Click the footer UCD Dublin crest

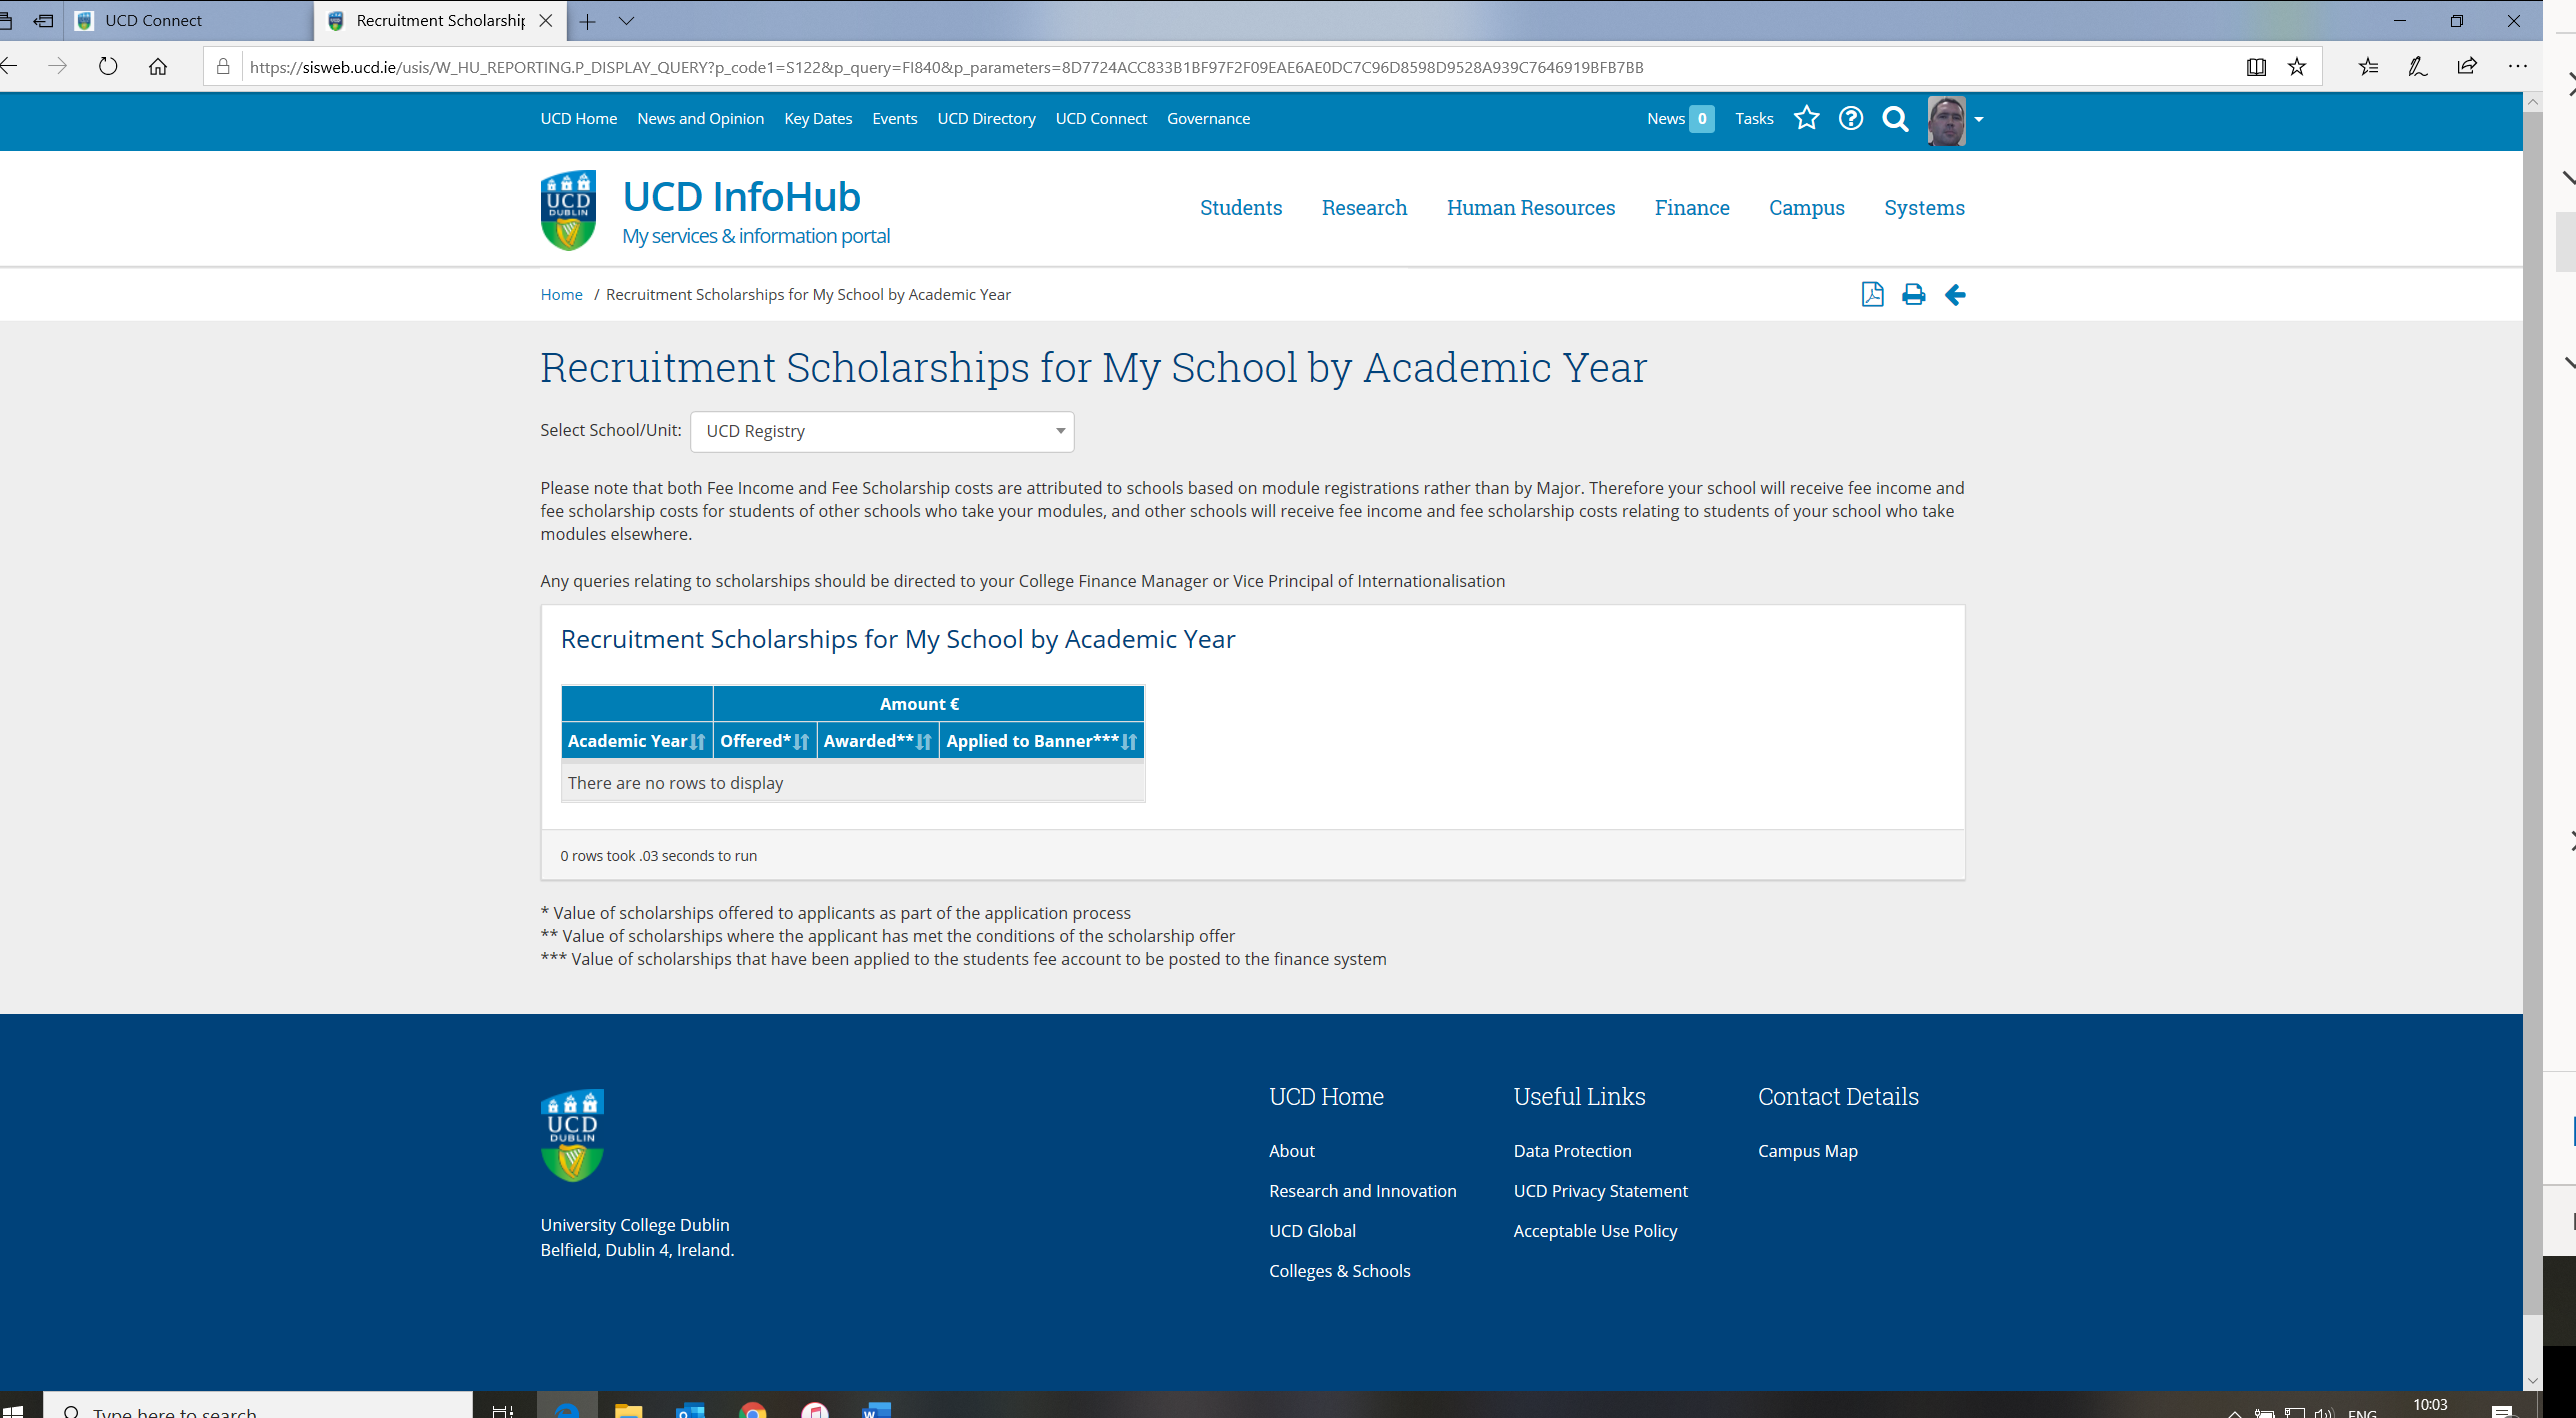click(572, 1135)
